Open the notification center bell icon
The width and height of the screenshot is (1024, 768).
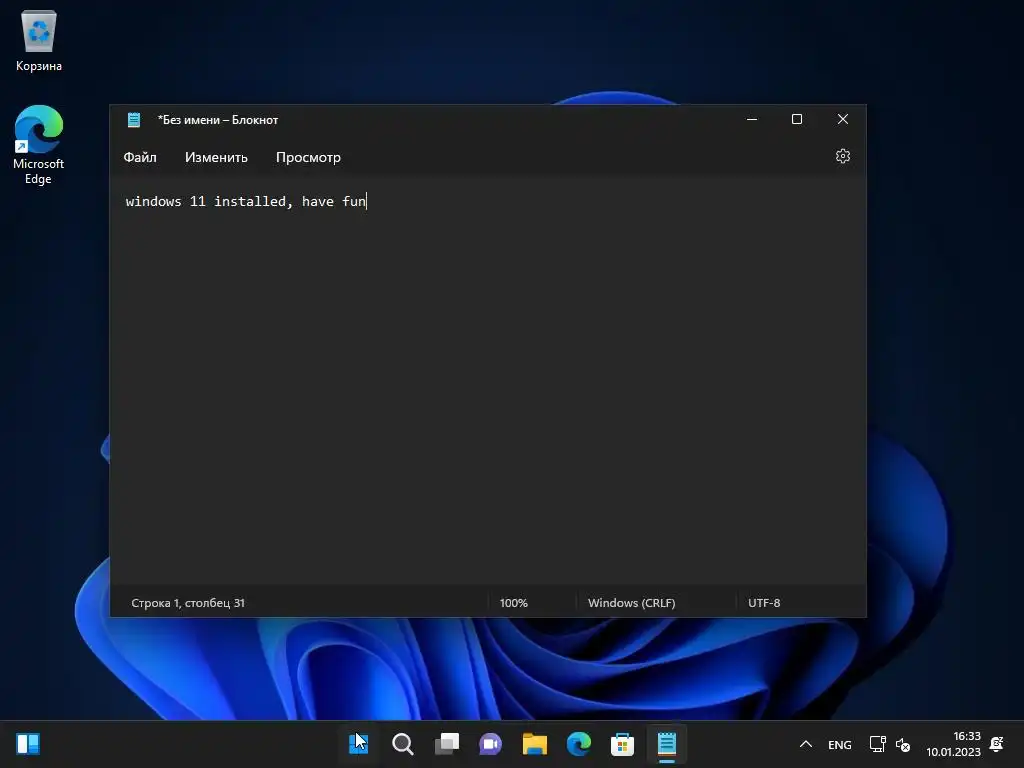(x=997, y=744)
